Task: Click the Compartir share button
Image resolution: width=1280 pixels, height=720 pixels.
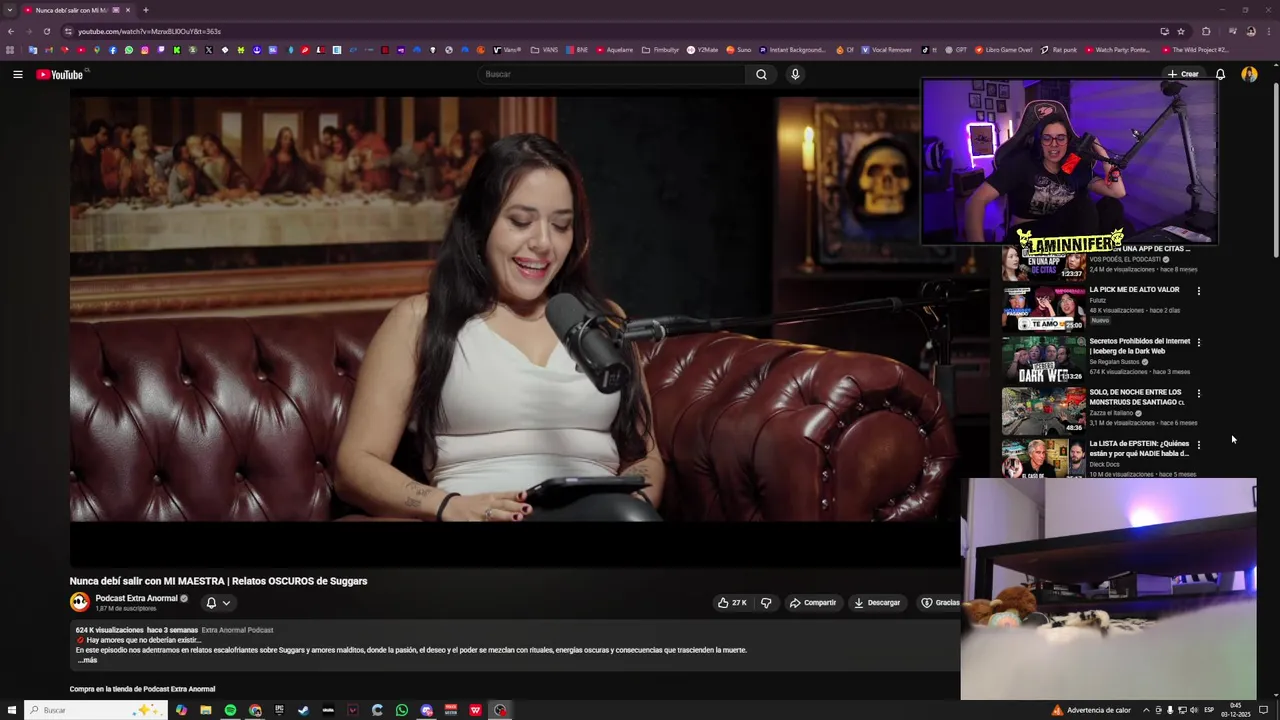Action: 812,602
